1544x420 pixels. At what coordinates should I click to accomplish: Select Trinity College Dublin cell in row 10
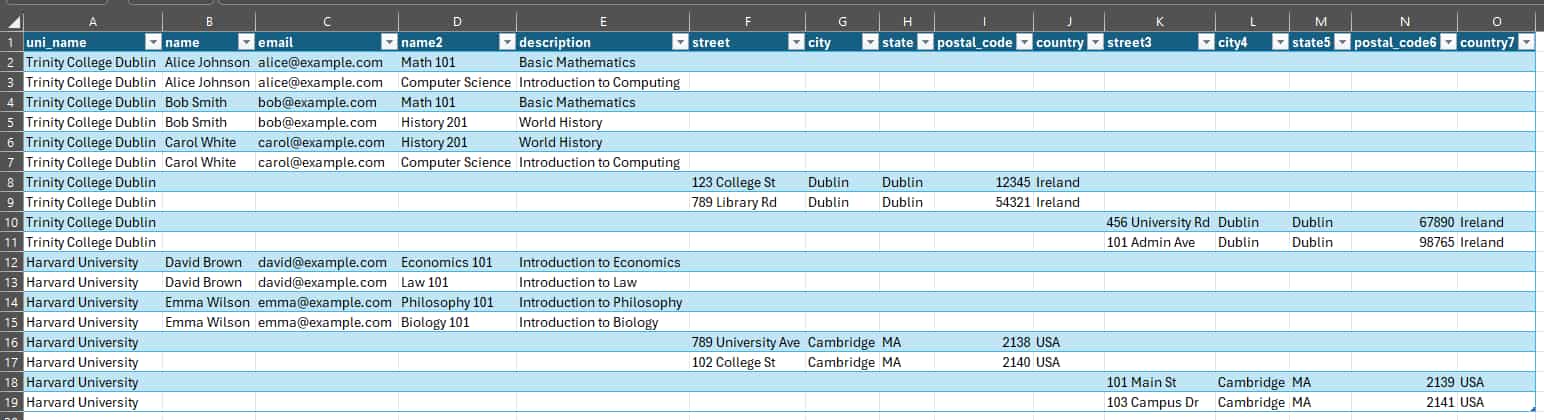93,222
